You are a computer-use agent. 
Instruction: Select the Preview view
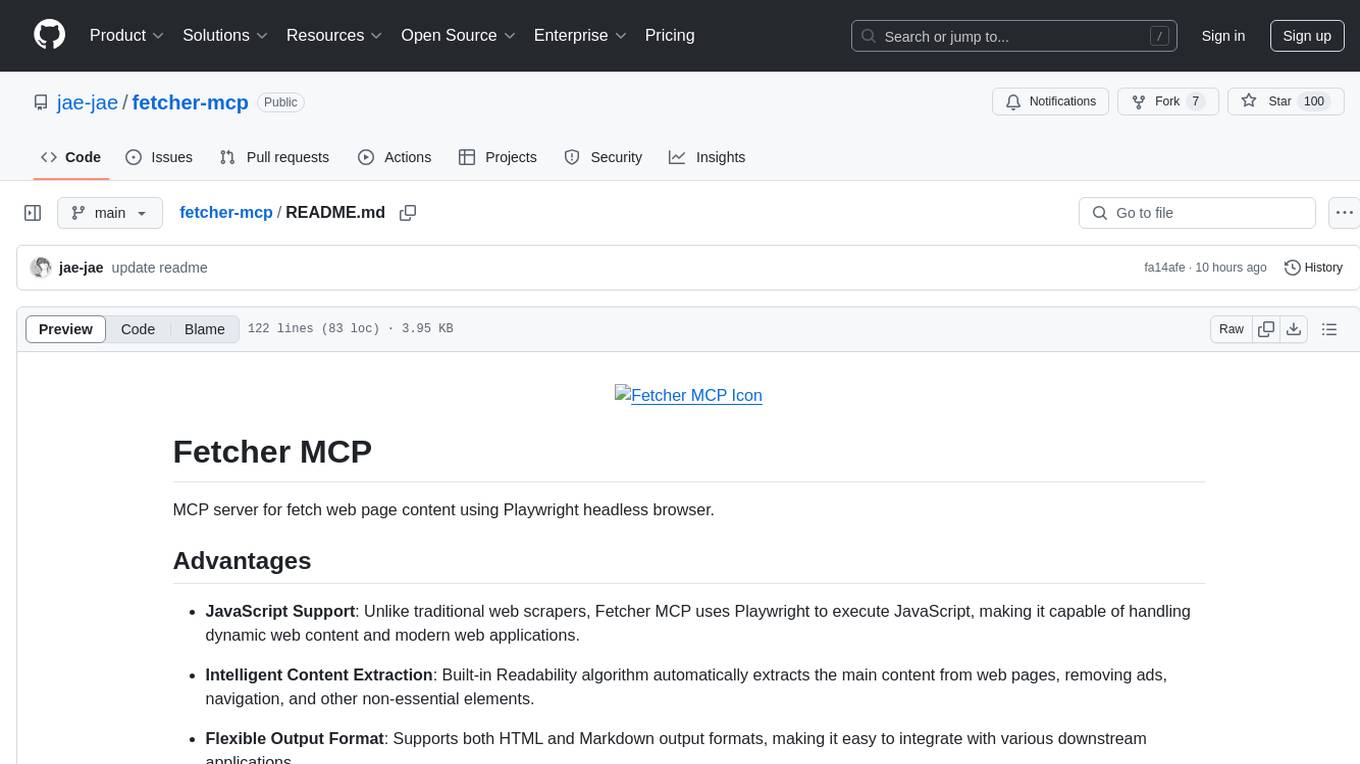tap(66, 329)
